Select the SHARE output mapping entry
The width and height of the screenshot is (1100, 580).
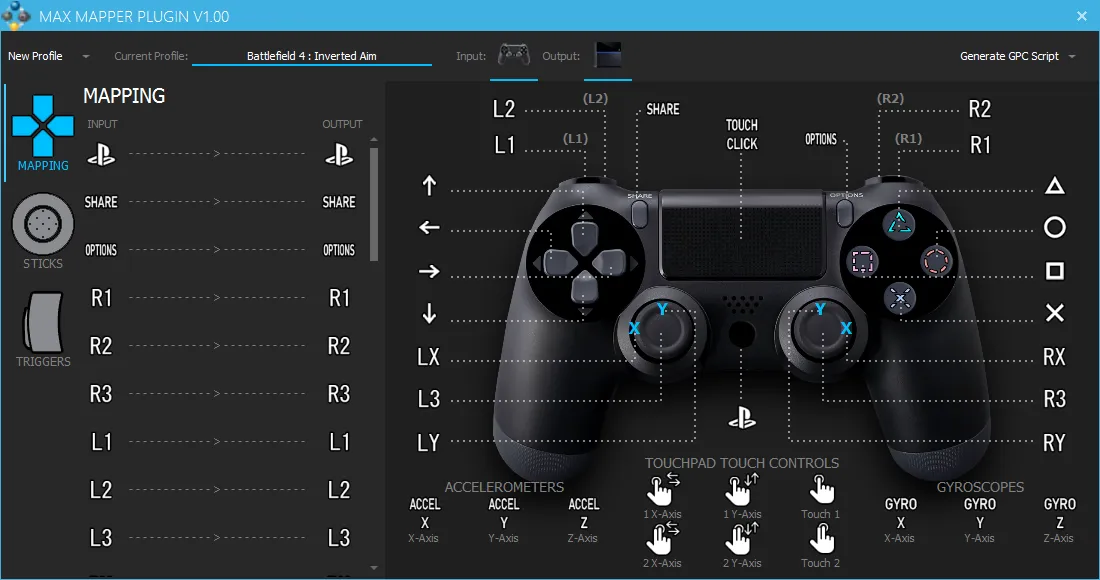339,202
